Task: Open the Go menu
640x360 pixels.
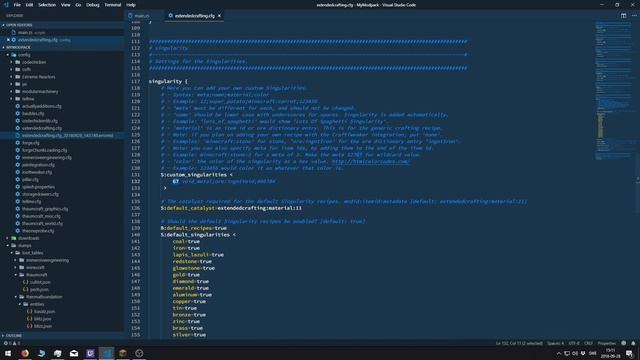Action: pyautogui.click(x=78, y=5)
